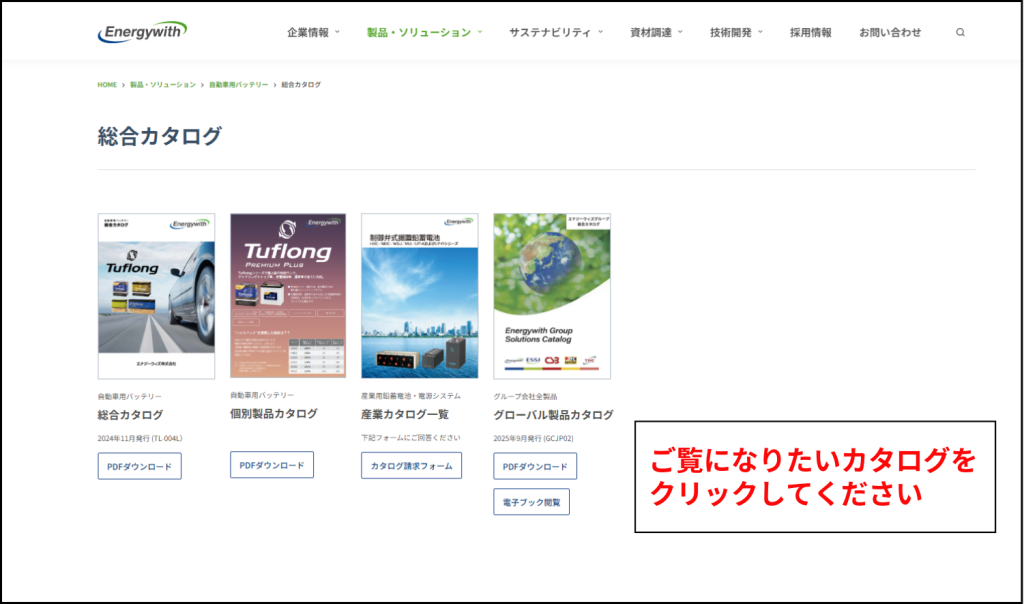Open the 資材調達 navigation menu

[x=656, y=32]
